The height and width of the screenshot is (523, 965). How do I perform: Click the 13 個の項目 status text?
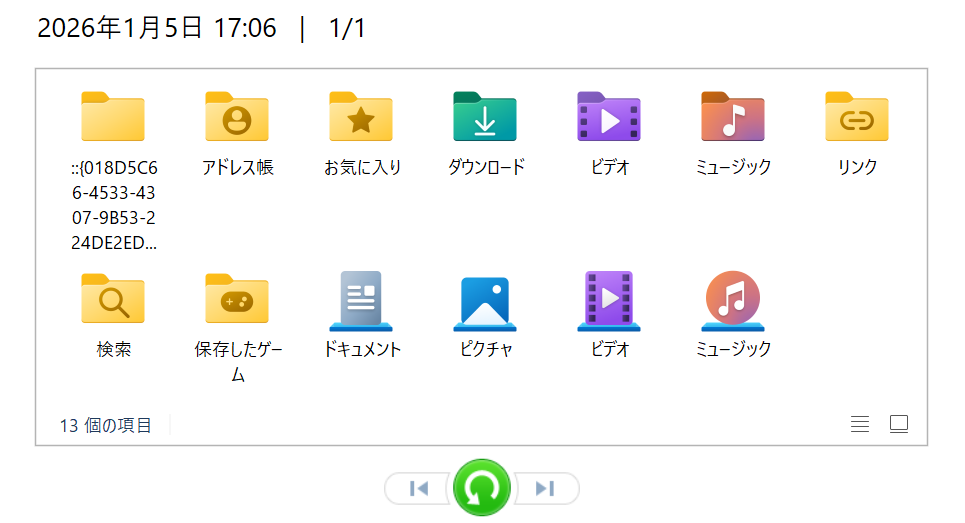point(106,425)
